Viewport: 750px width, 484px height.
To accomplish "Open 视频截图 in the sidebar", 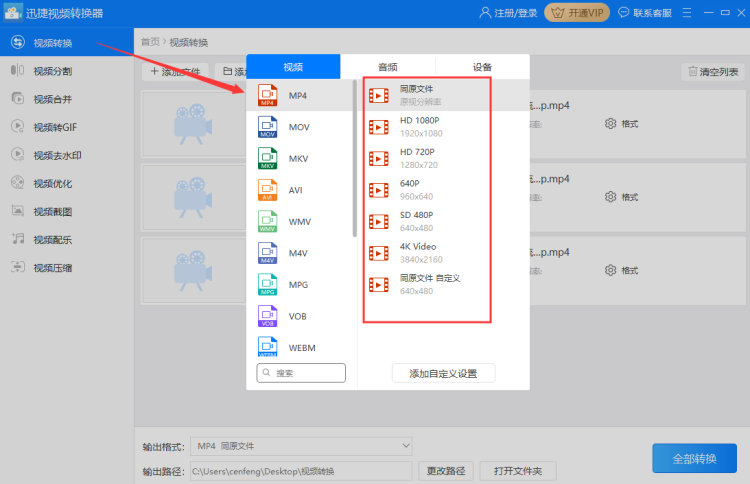I will pos(67,212).
